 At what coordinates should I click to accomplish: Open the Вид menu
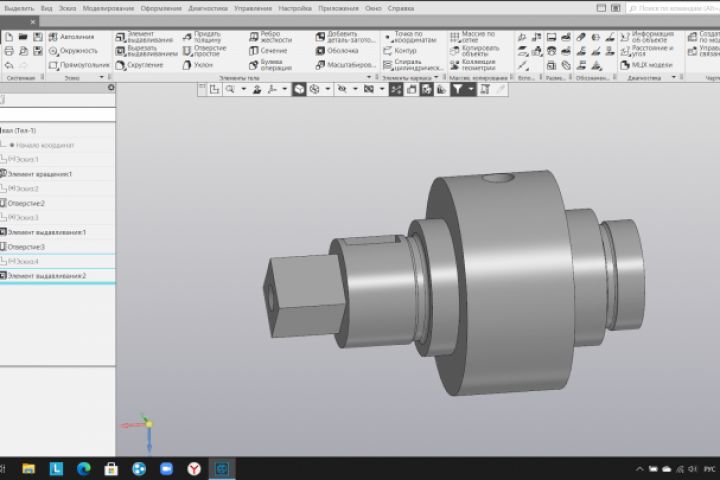coord(46,8)
